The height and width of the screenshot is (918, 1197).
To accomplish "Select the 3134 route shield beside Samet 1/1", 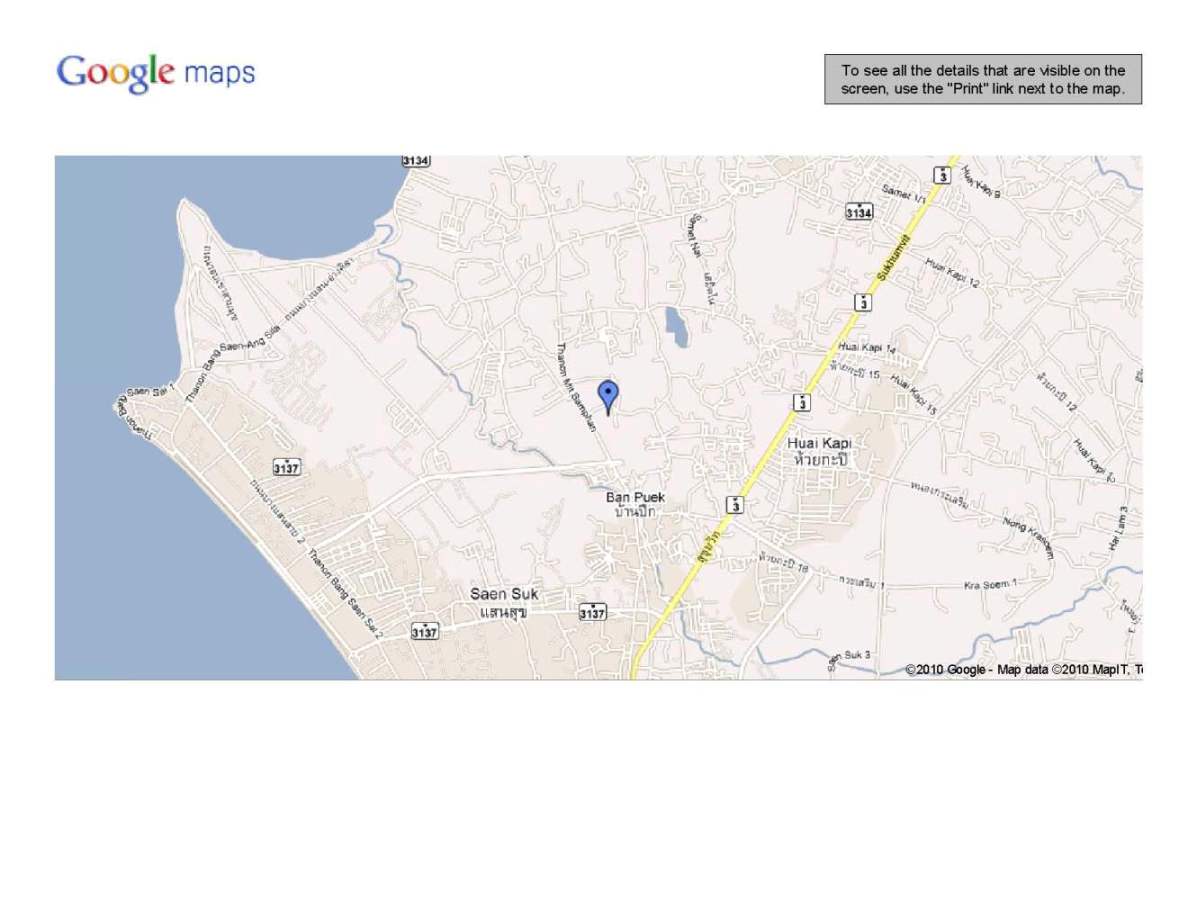I will (x=859, y=212).
